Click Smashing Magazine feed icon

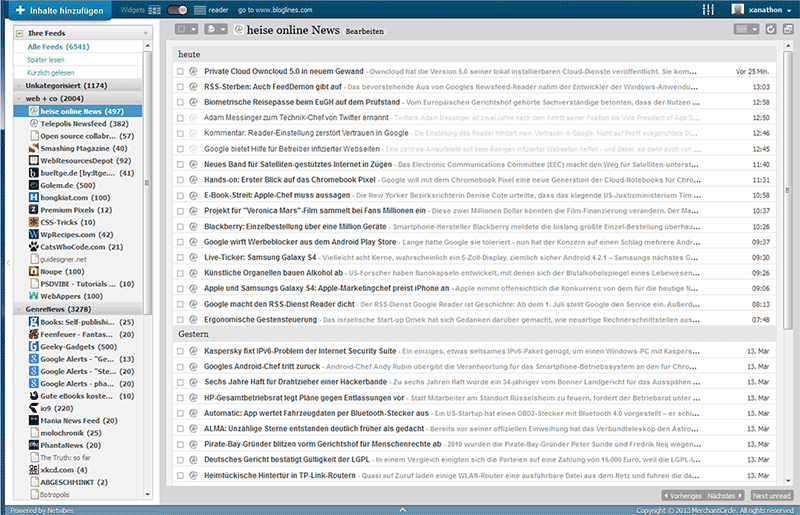click(x=34, y=148)
